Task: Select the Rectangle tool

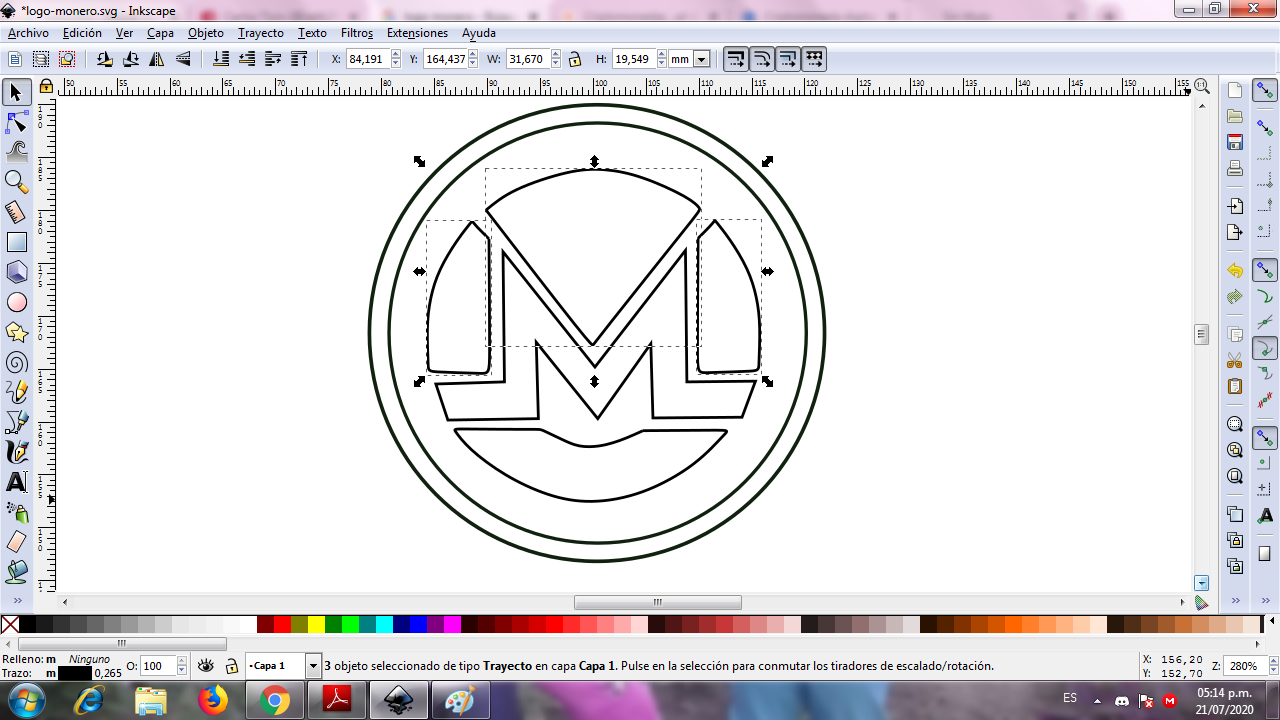Action: [x=16, y=242]
